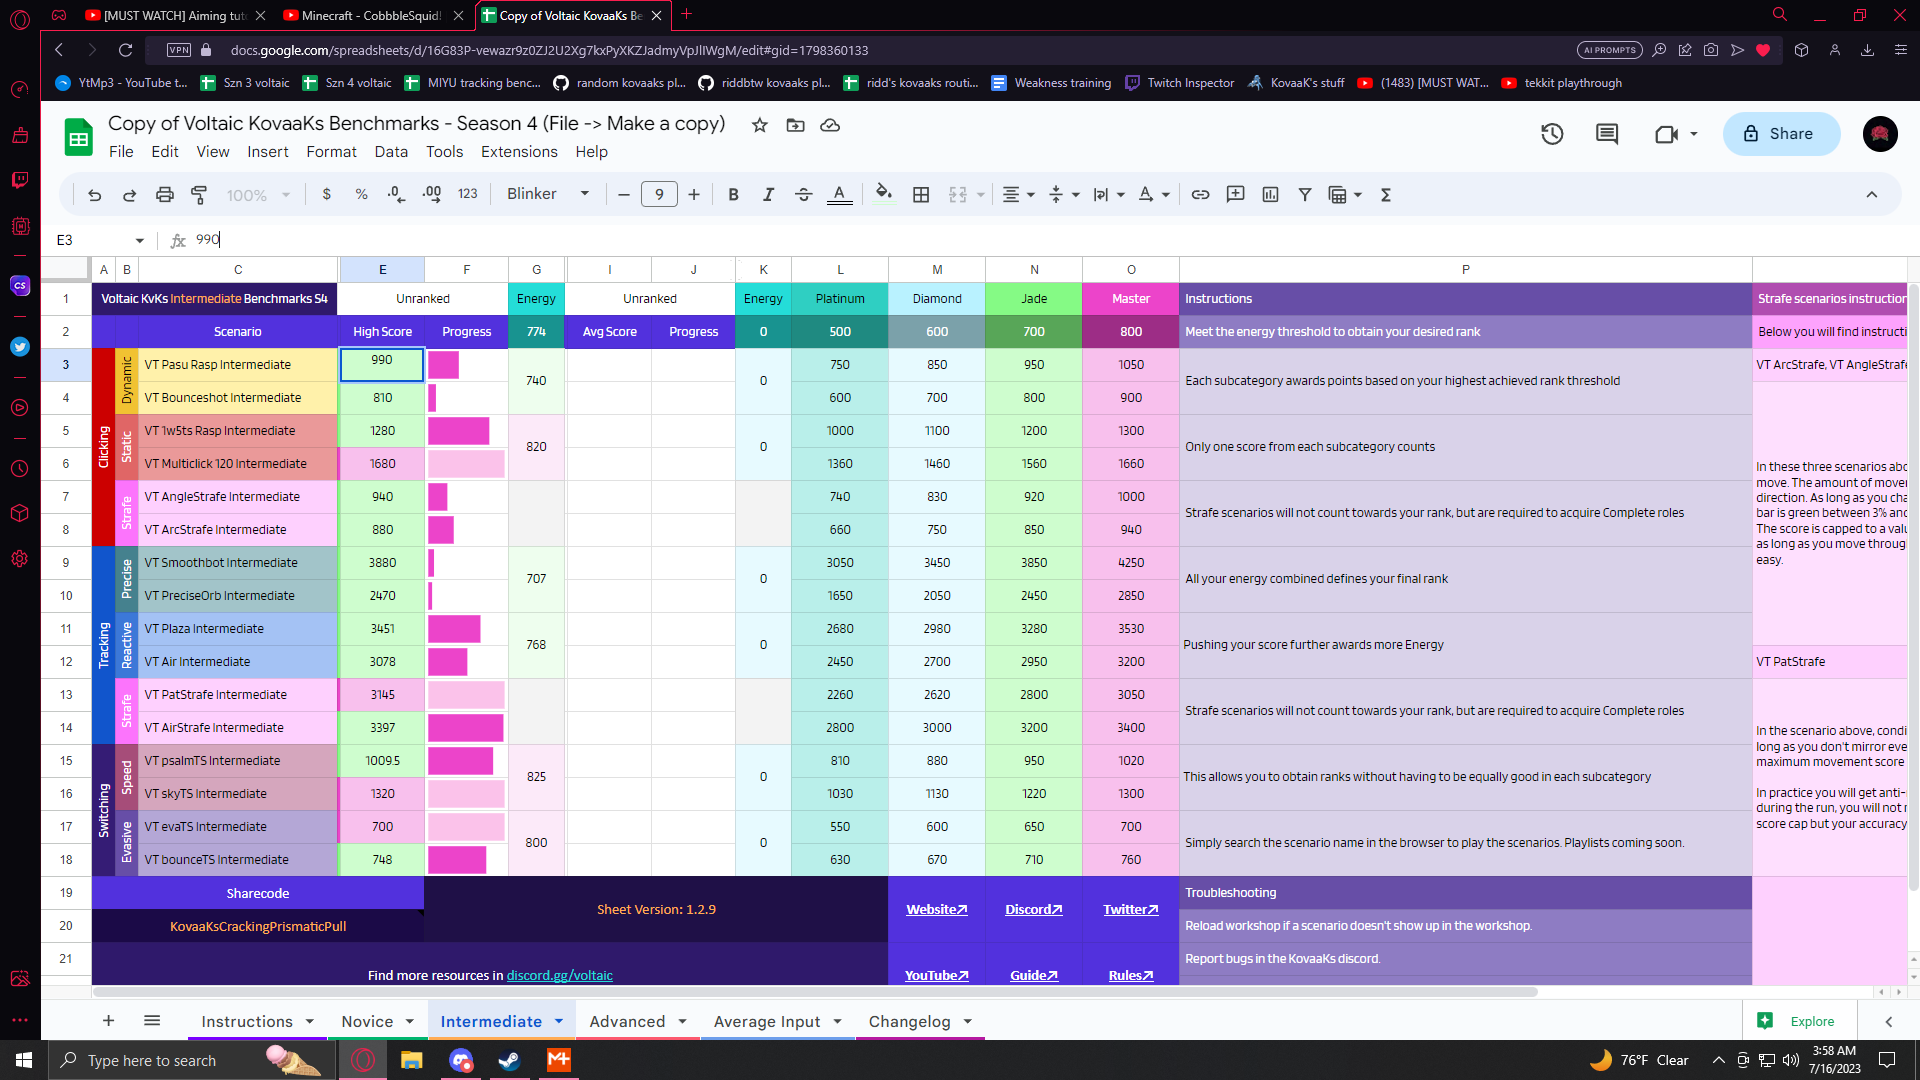Click the strikethrough formatting icon
This screenshot has width=1920, height=1080.
click(x=803, y=195)
